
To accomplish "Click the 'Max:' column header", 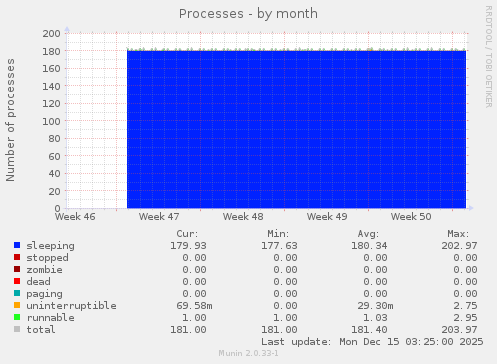I will tap(458, 234).
